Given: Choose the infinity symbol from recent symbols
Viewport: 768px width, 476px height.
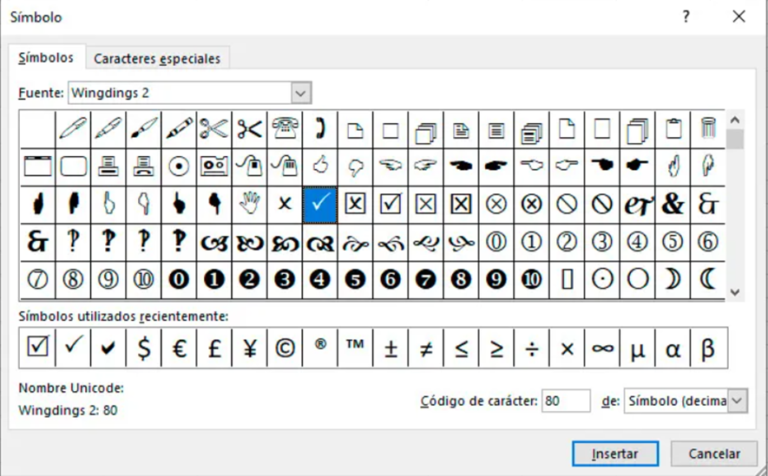Looking at the screenshot, I should click(602, 347).
